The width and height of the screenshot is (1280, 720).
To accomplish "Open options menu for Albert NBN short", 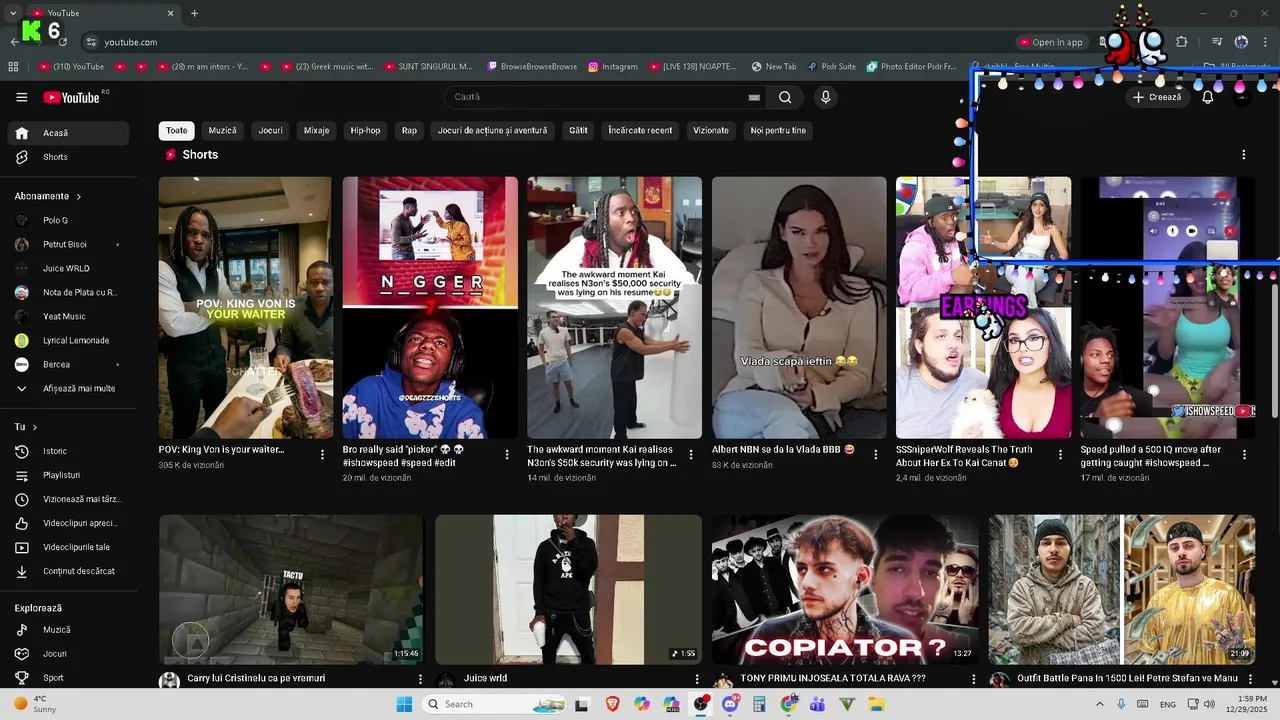I will (876, 454).
